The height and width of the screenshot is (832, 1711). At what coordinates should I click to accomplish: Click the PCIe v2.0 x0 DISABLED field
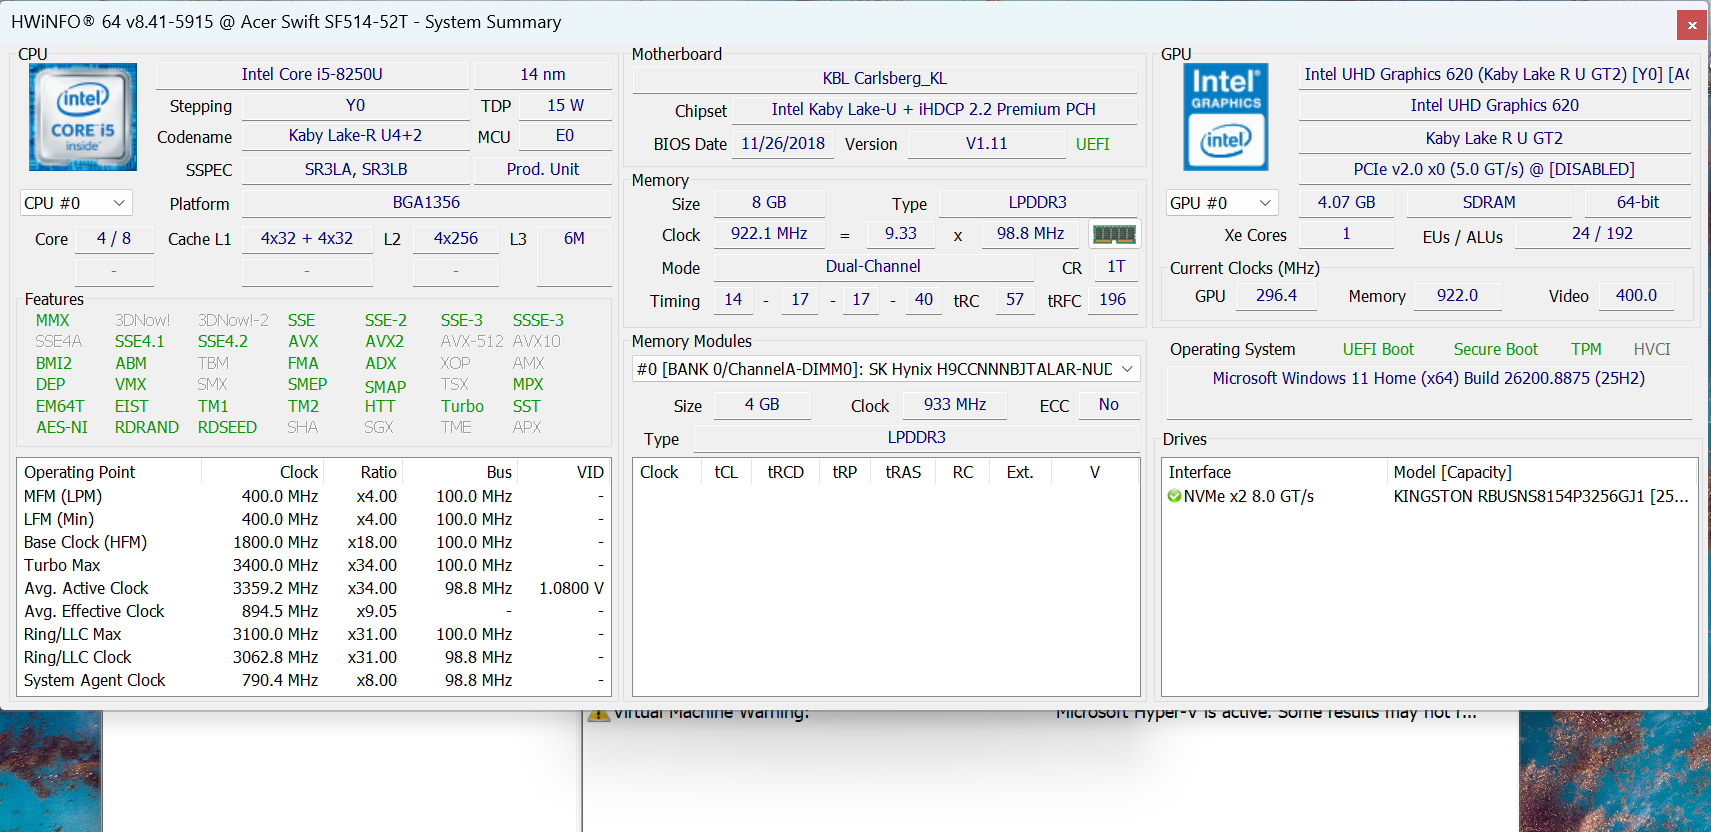(1494, 169)
